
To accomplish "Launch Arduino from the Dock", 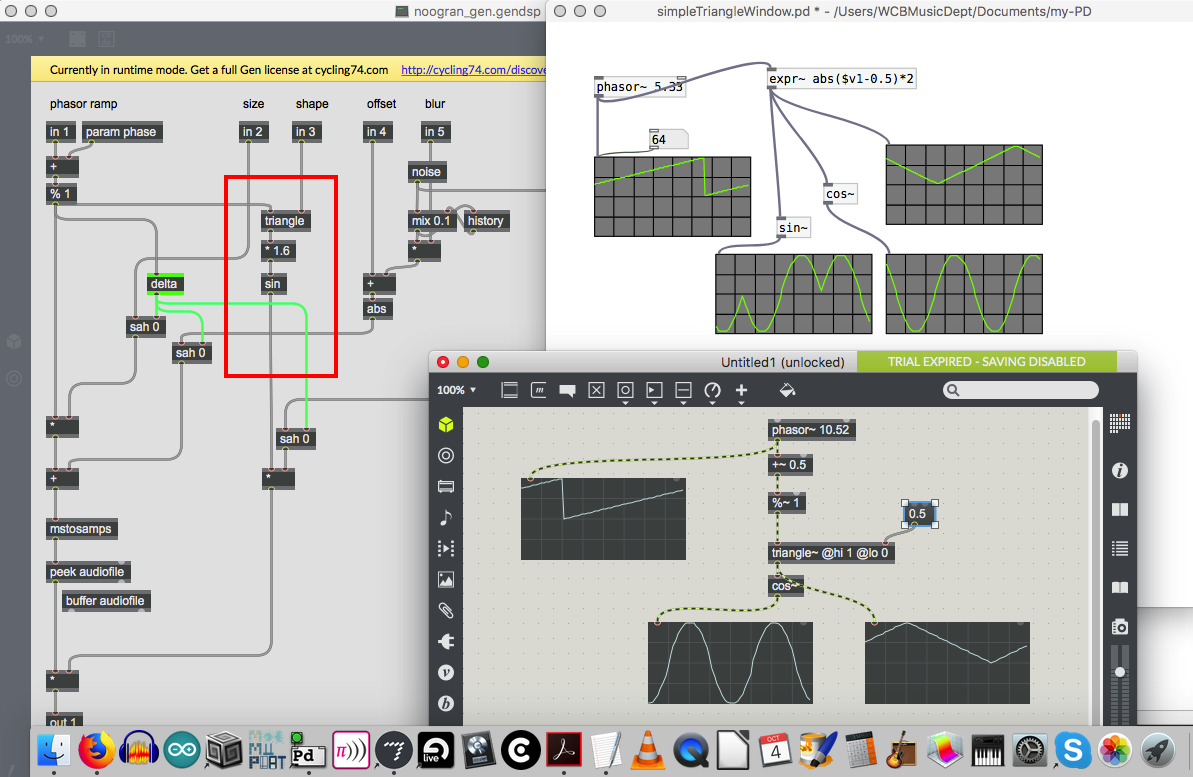I will [182, 751].
